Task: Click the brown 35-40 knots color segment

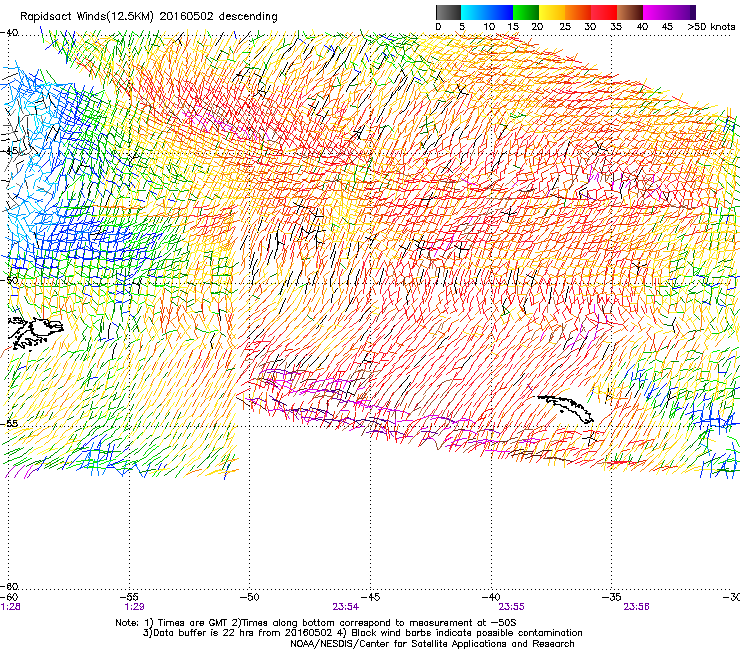Action: [x=630, y=12]
